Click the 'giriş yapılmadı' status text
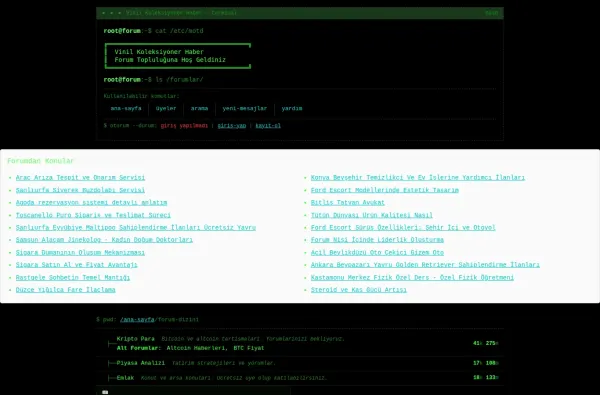600x395 pixels. (x=184, y=126)
